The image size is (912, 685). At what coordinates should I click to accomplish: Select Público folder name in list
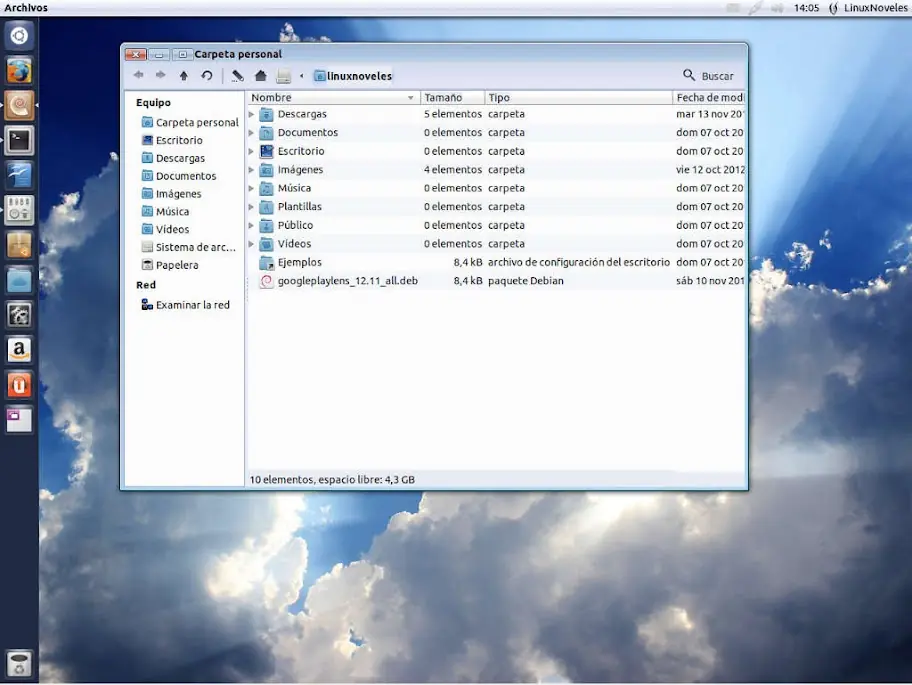coord(295,225)
